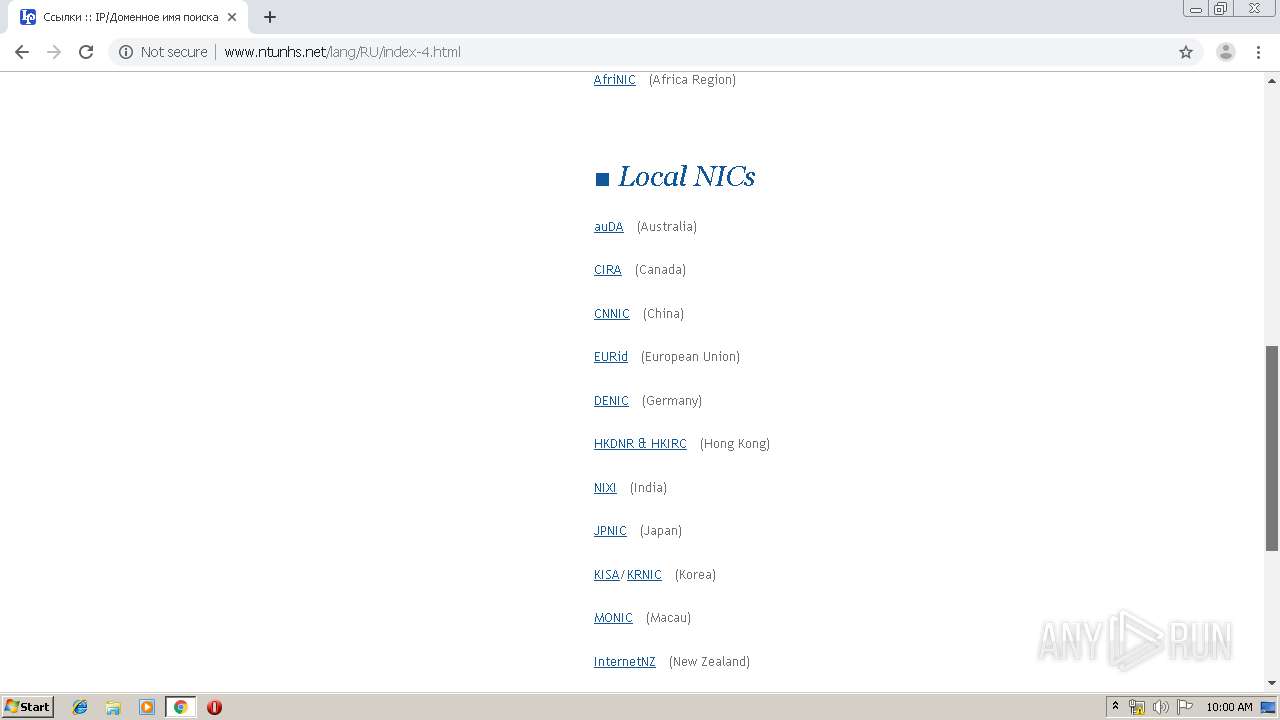Viewport: 1280px width, 720px height.
Task: Open the network tray icon
Action: pyautogui.click(x=1137, y=707)
